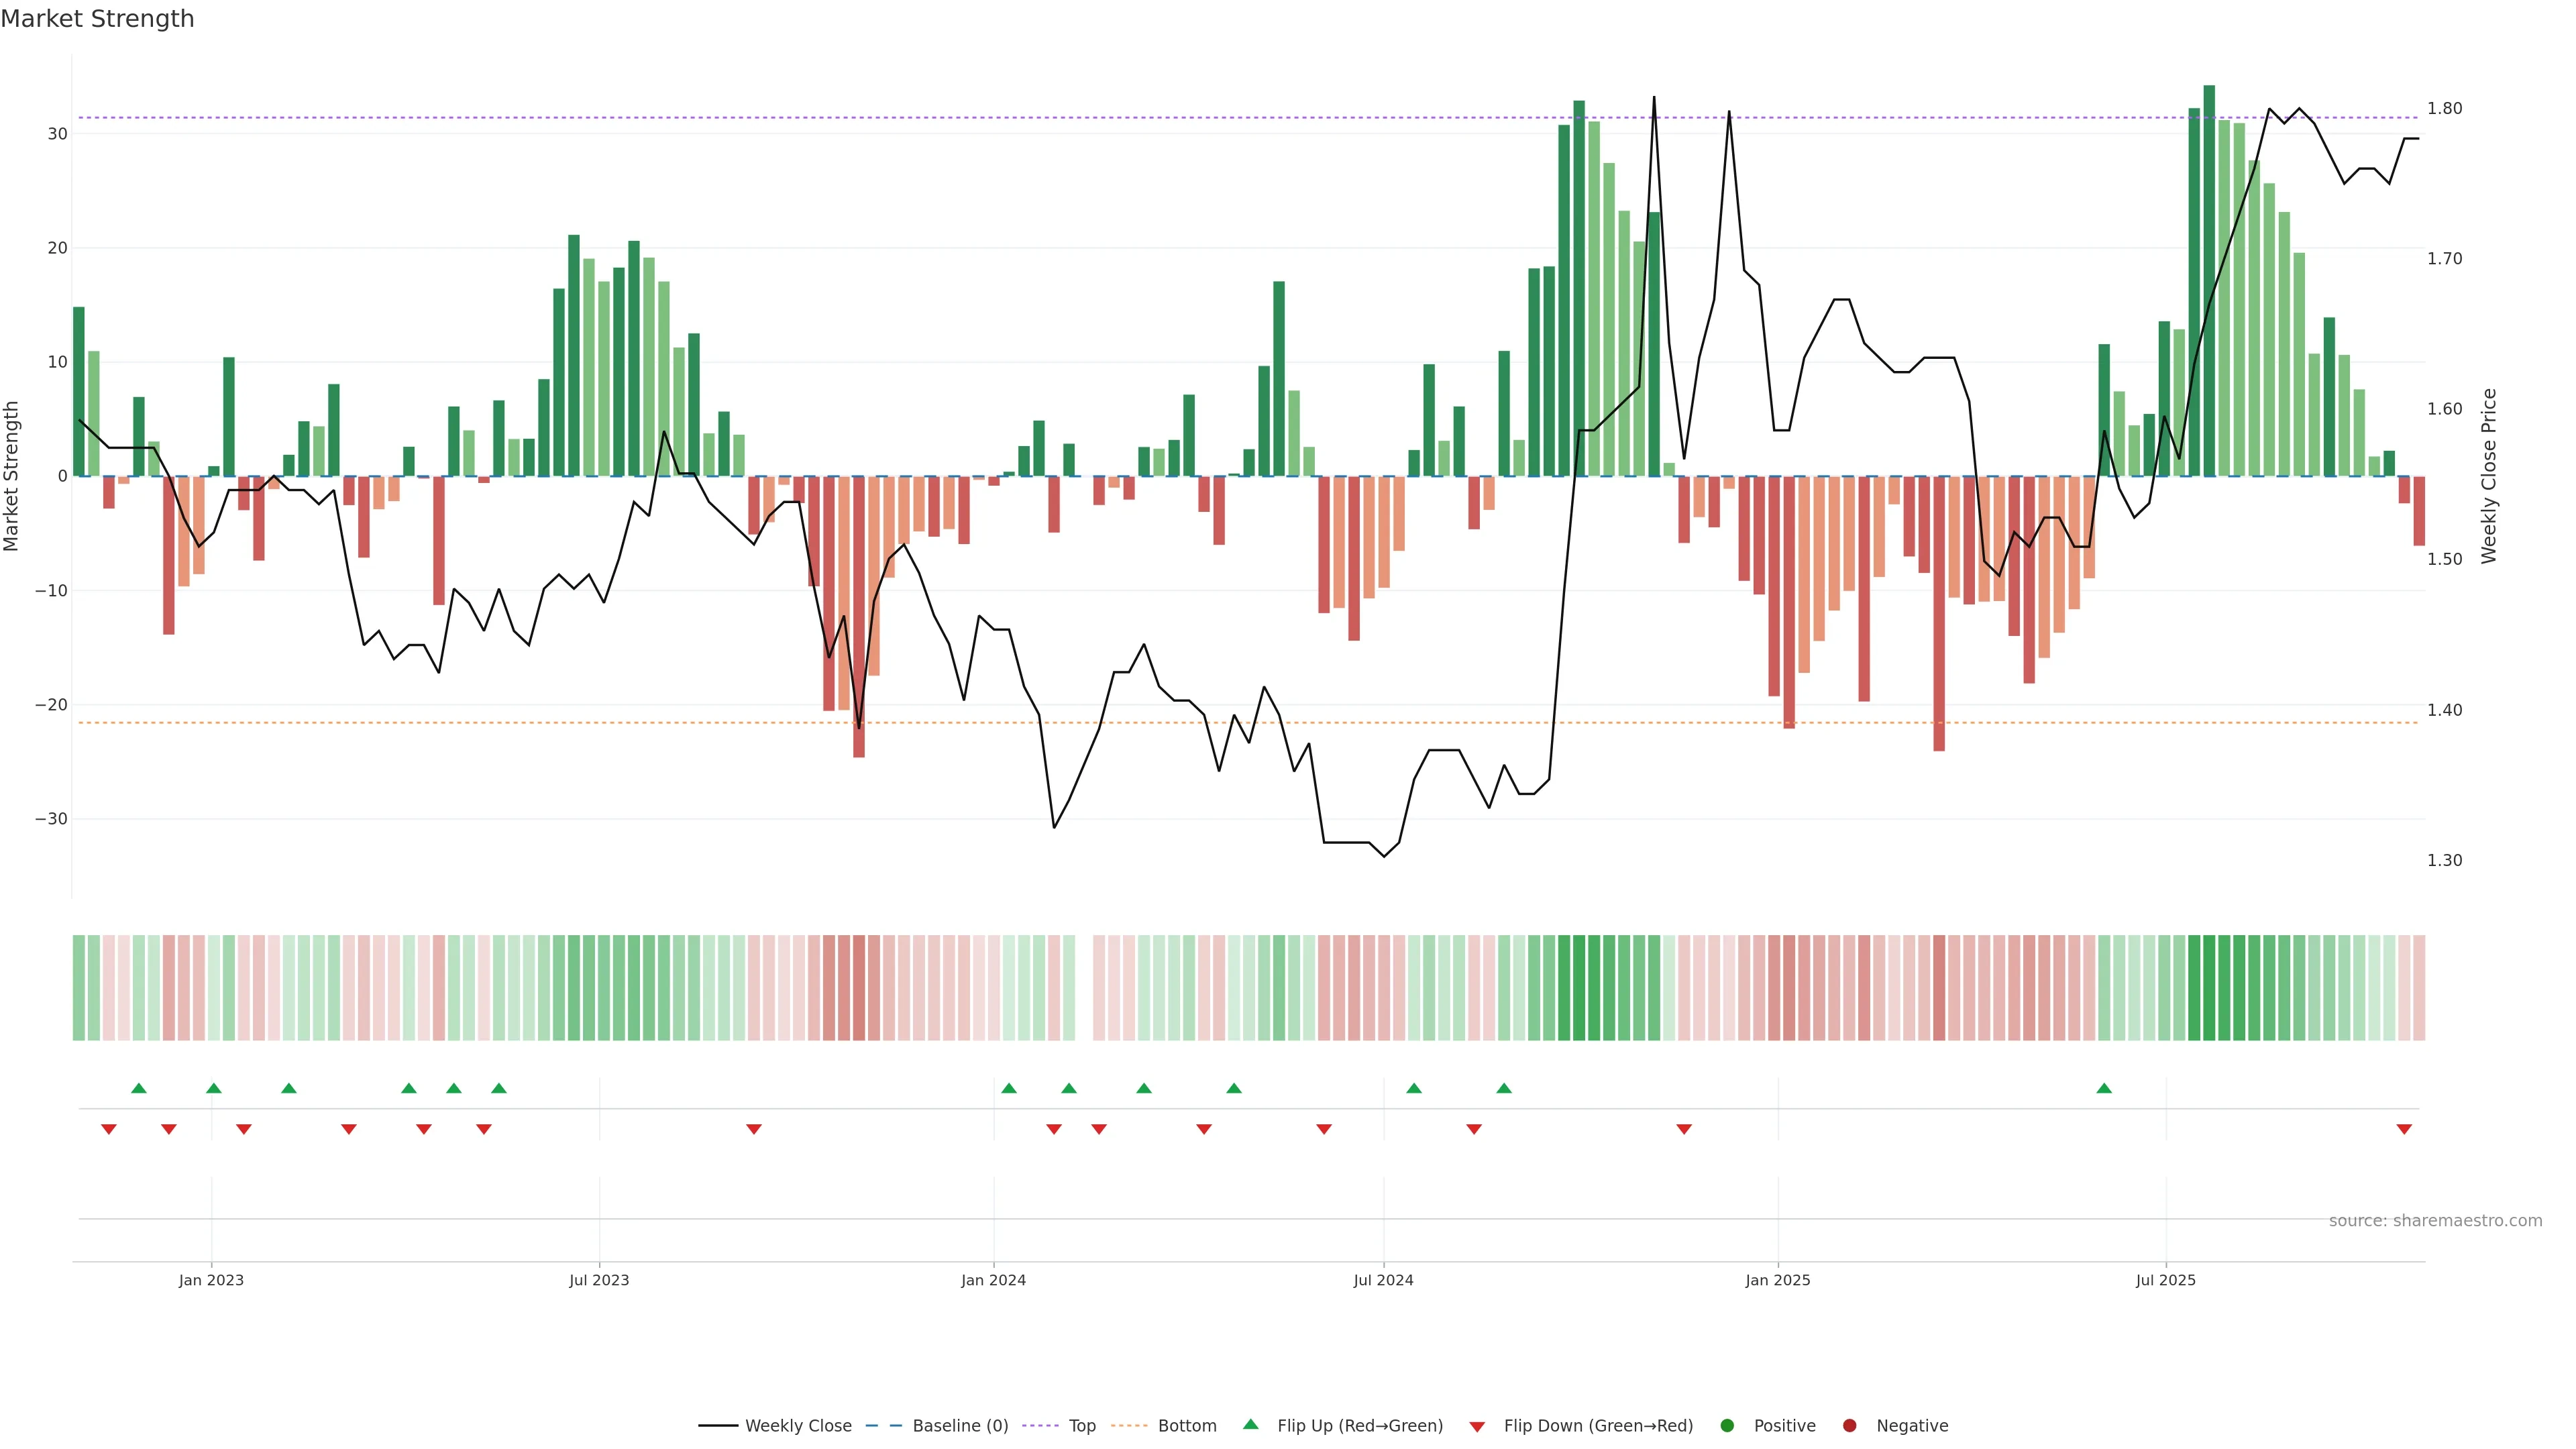Click the red flip-down marker before Jan 2025

1684,1129
